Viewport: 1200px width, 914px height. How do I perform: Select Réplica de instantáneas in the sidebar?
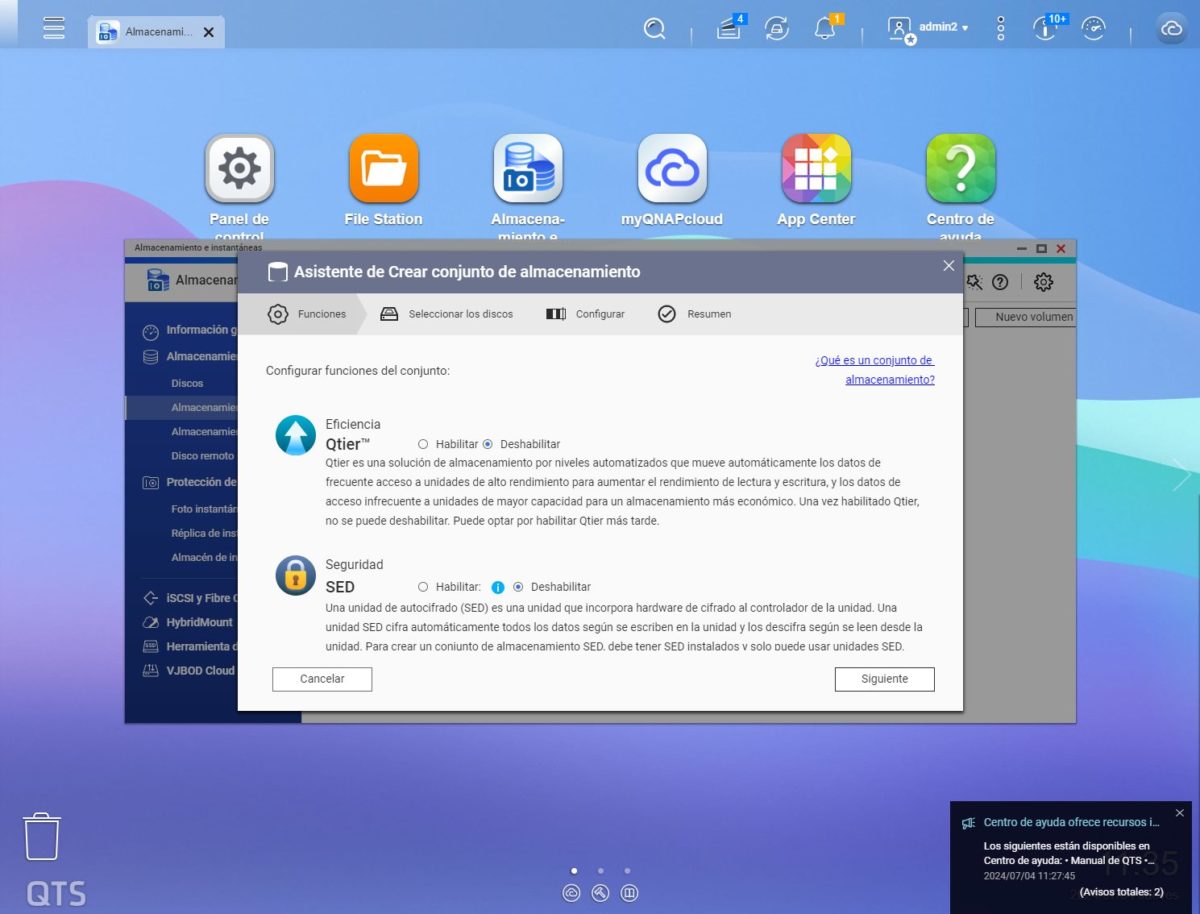point(204,533)
